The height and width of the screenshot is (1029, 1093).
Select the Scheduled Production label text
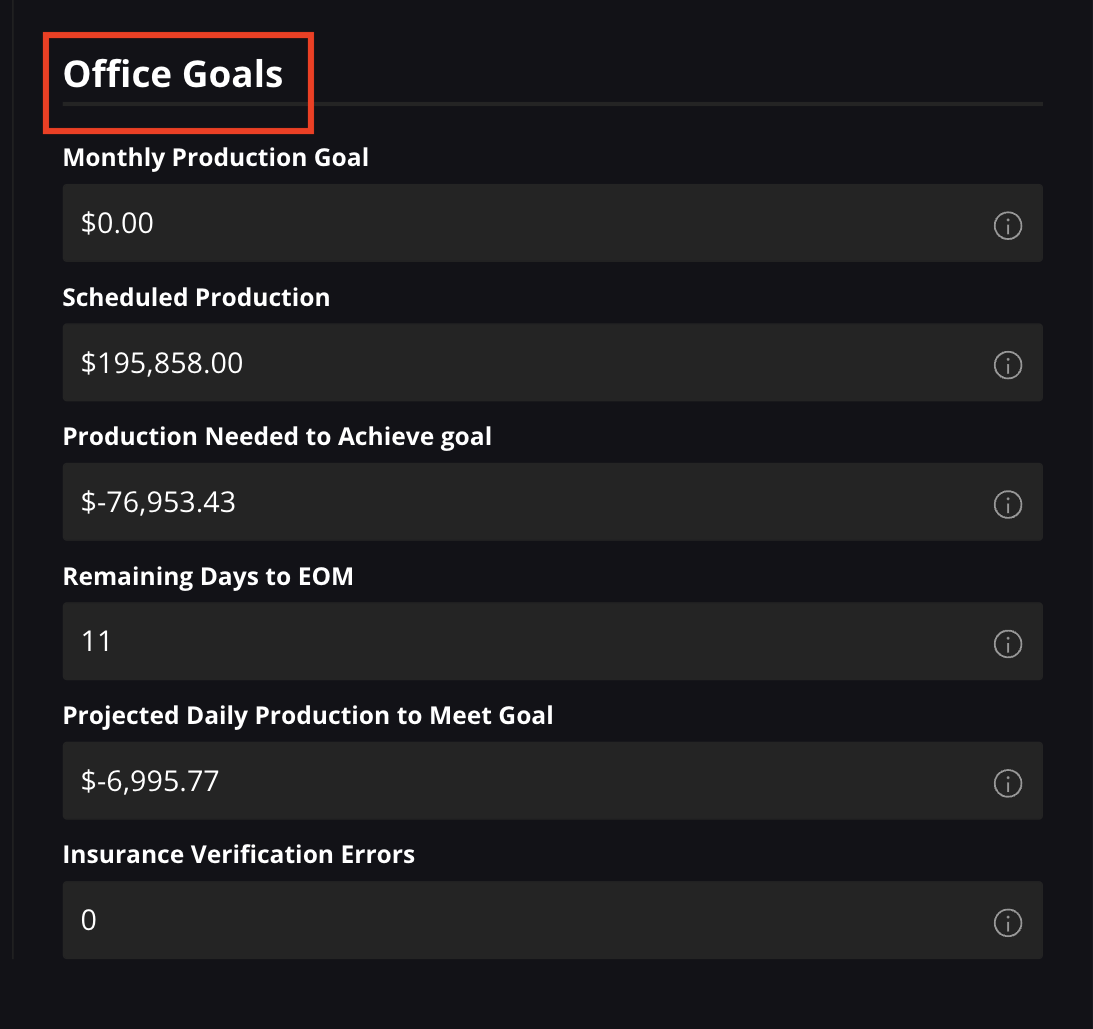(196, 297)
